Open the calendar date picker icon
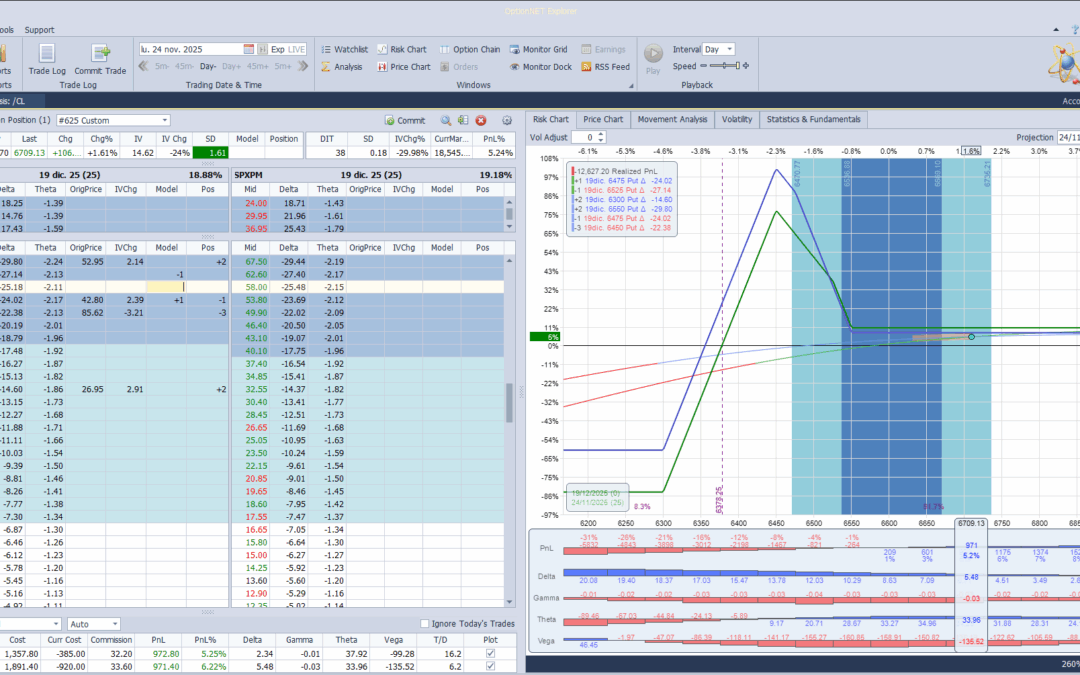Viewport: 1080px width, 675px height. pyautogui.click(x=249, y=49)
